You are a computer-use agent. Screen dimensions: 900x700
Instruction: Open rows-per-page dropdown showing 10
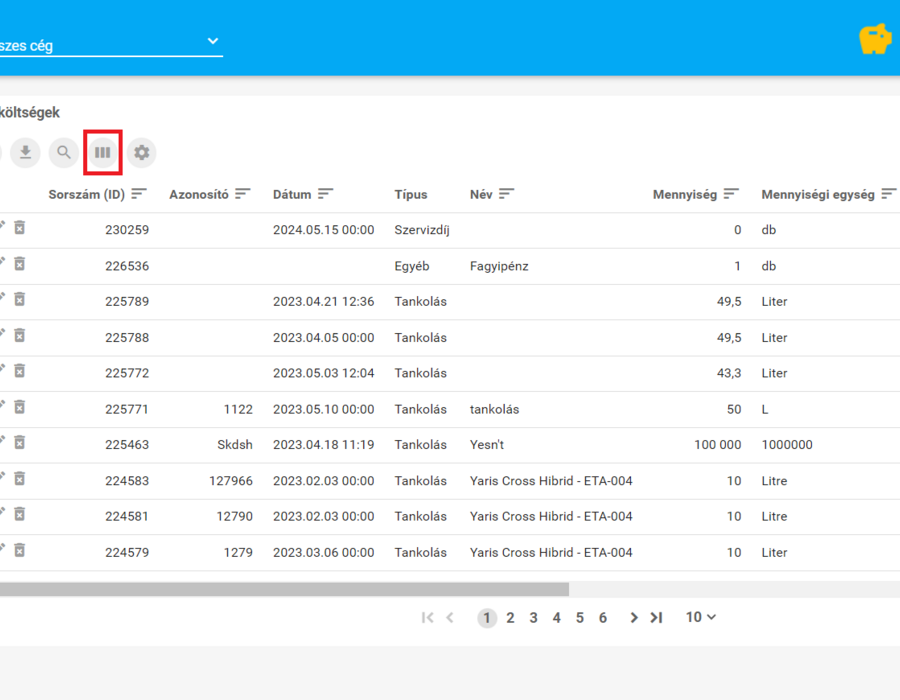coord(701,617)
